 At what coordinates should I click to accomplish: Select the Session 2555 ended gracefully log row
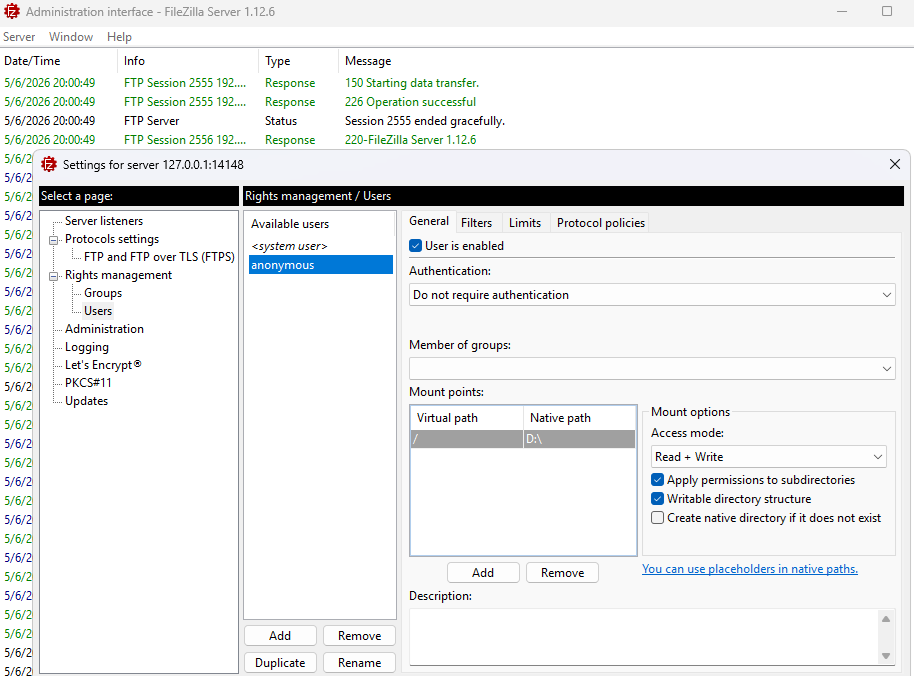point(457,121)
